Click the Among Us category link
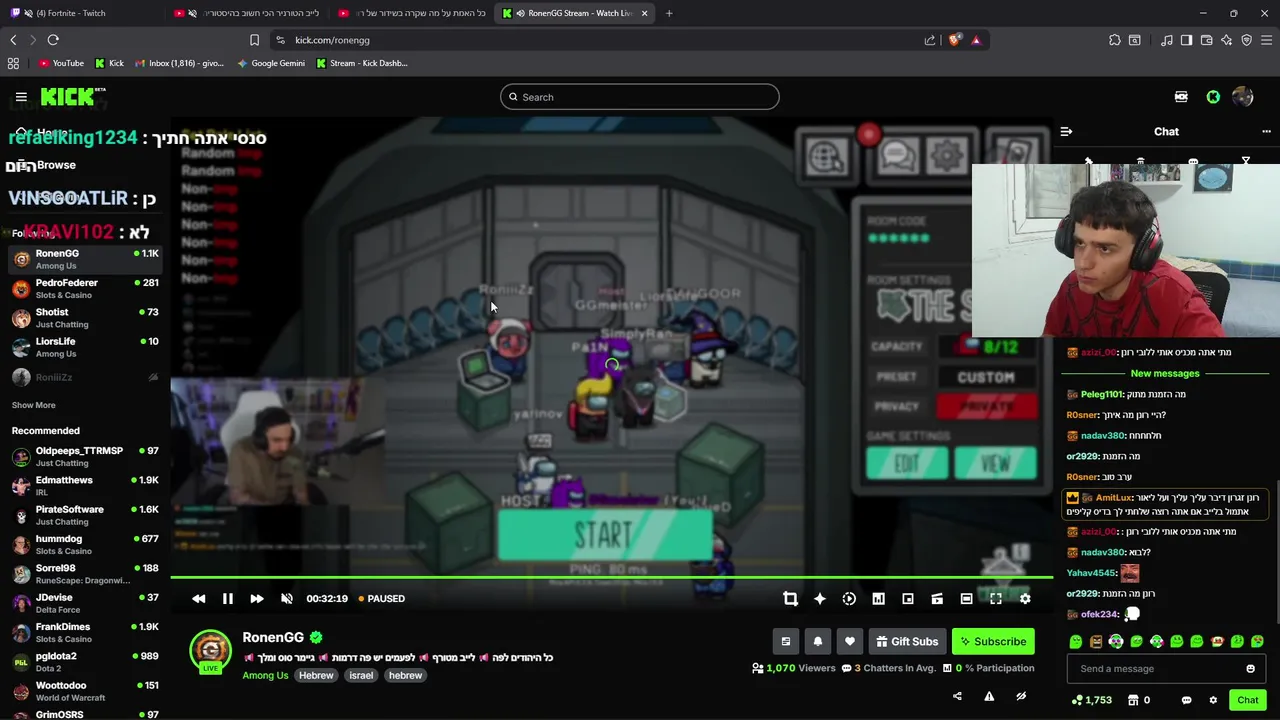The image size is (1280, 720). pos(265,675)
